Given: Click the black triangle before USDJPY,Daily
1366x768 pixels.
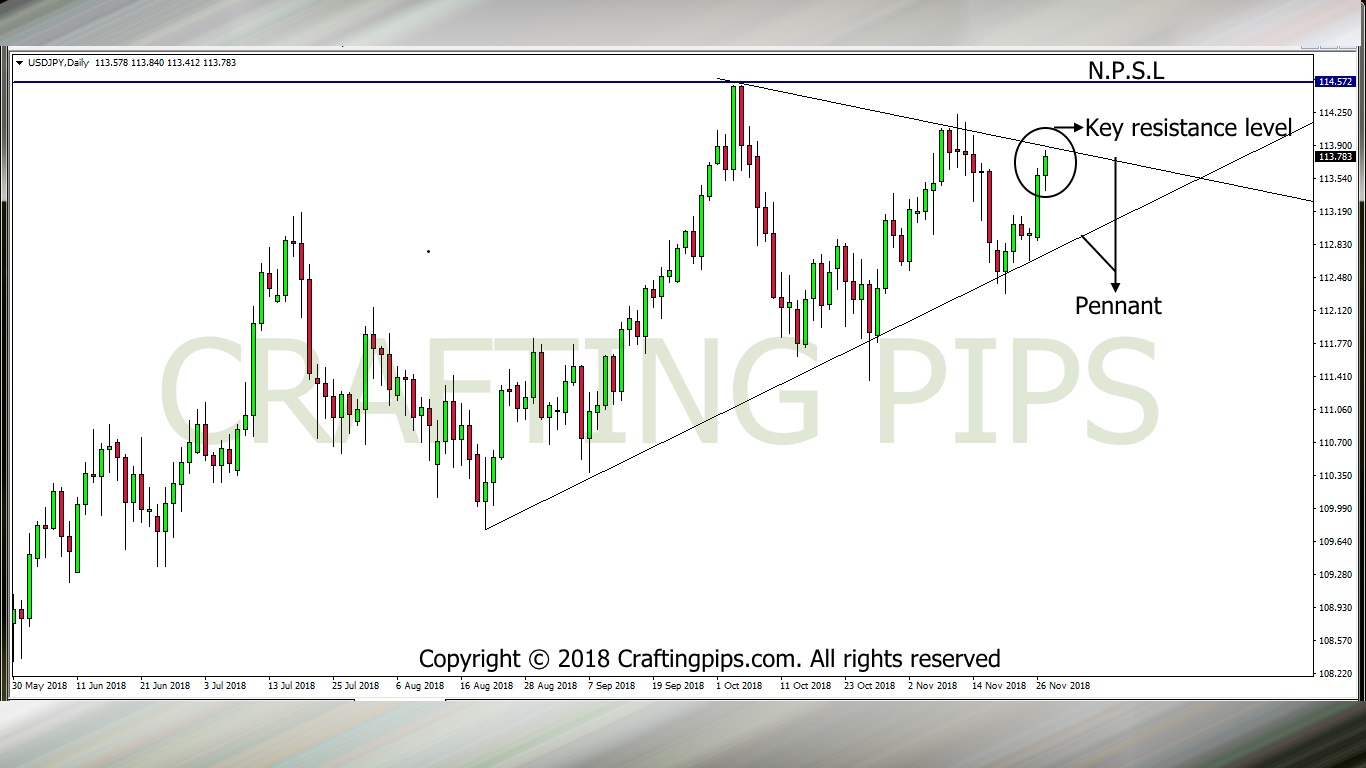Looking at the screenshot, I should (x=20, y=63).
